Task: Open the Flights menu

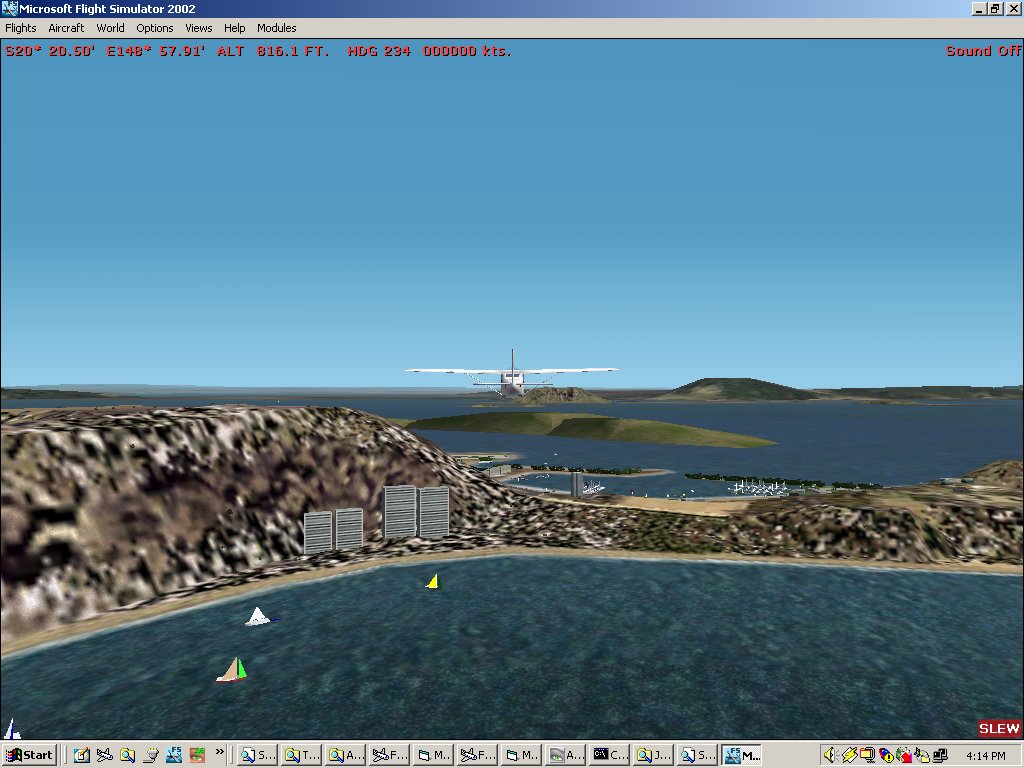Action: (21, 28)
